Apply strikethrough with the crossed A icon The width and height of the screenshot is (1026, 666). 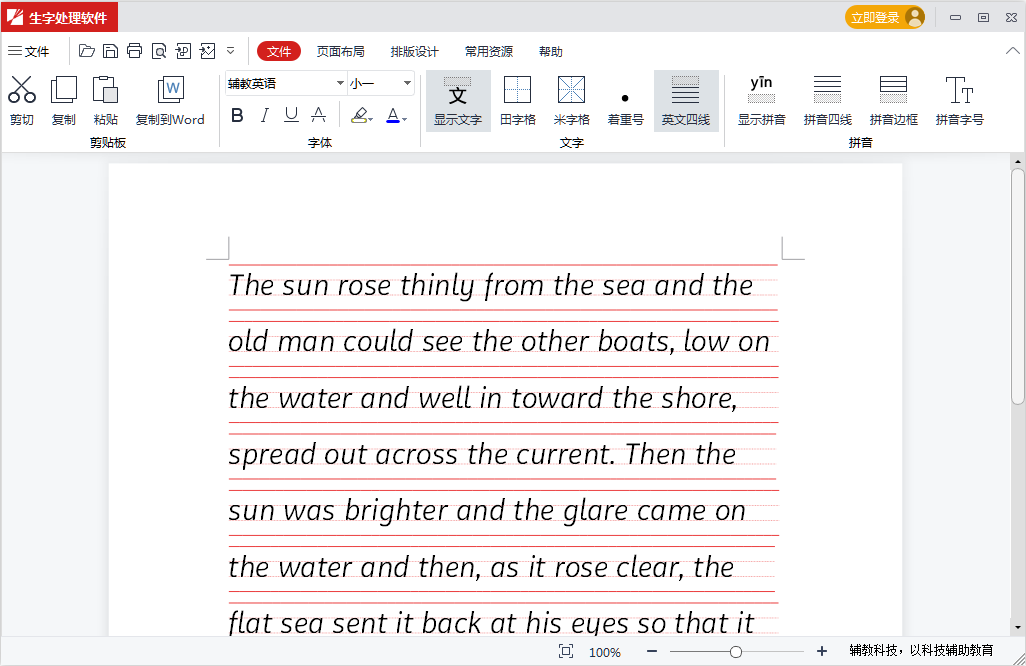click(319, 115)
